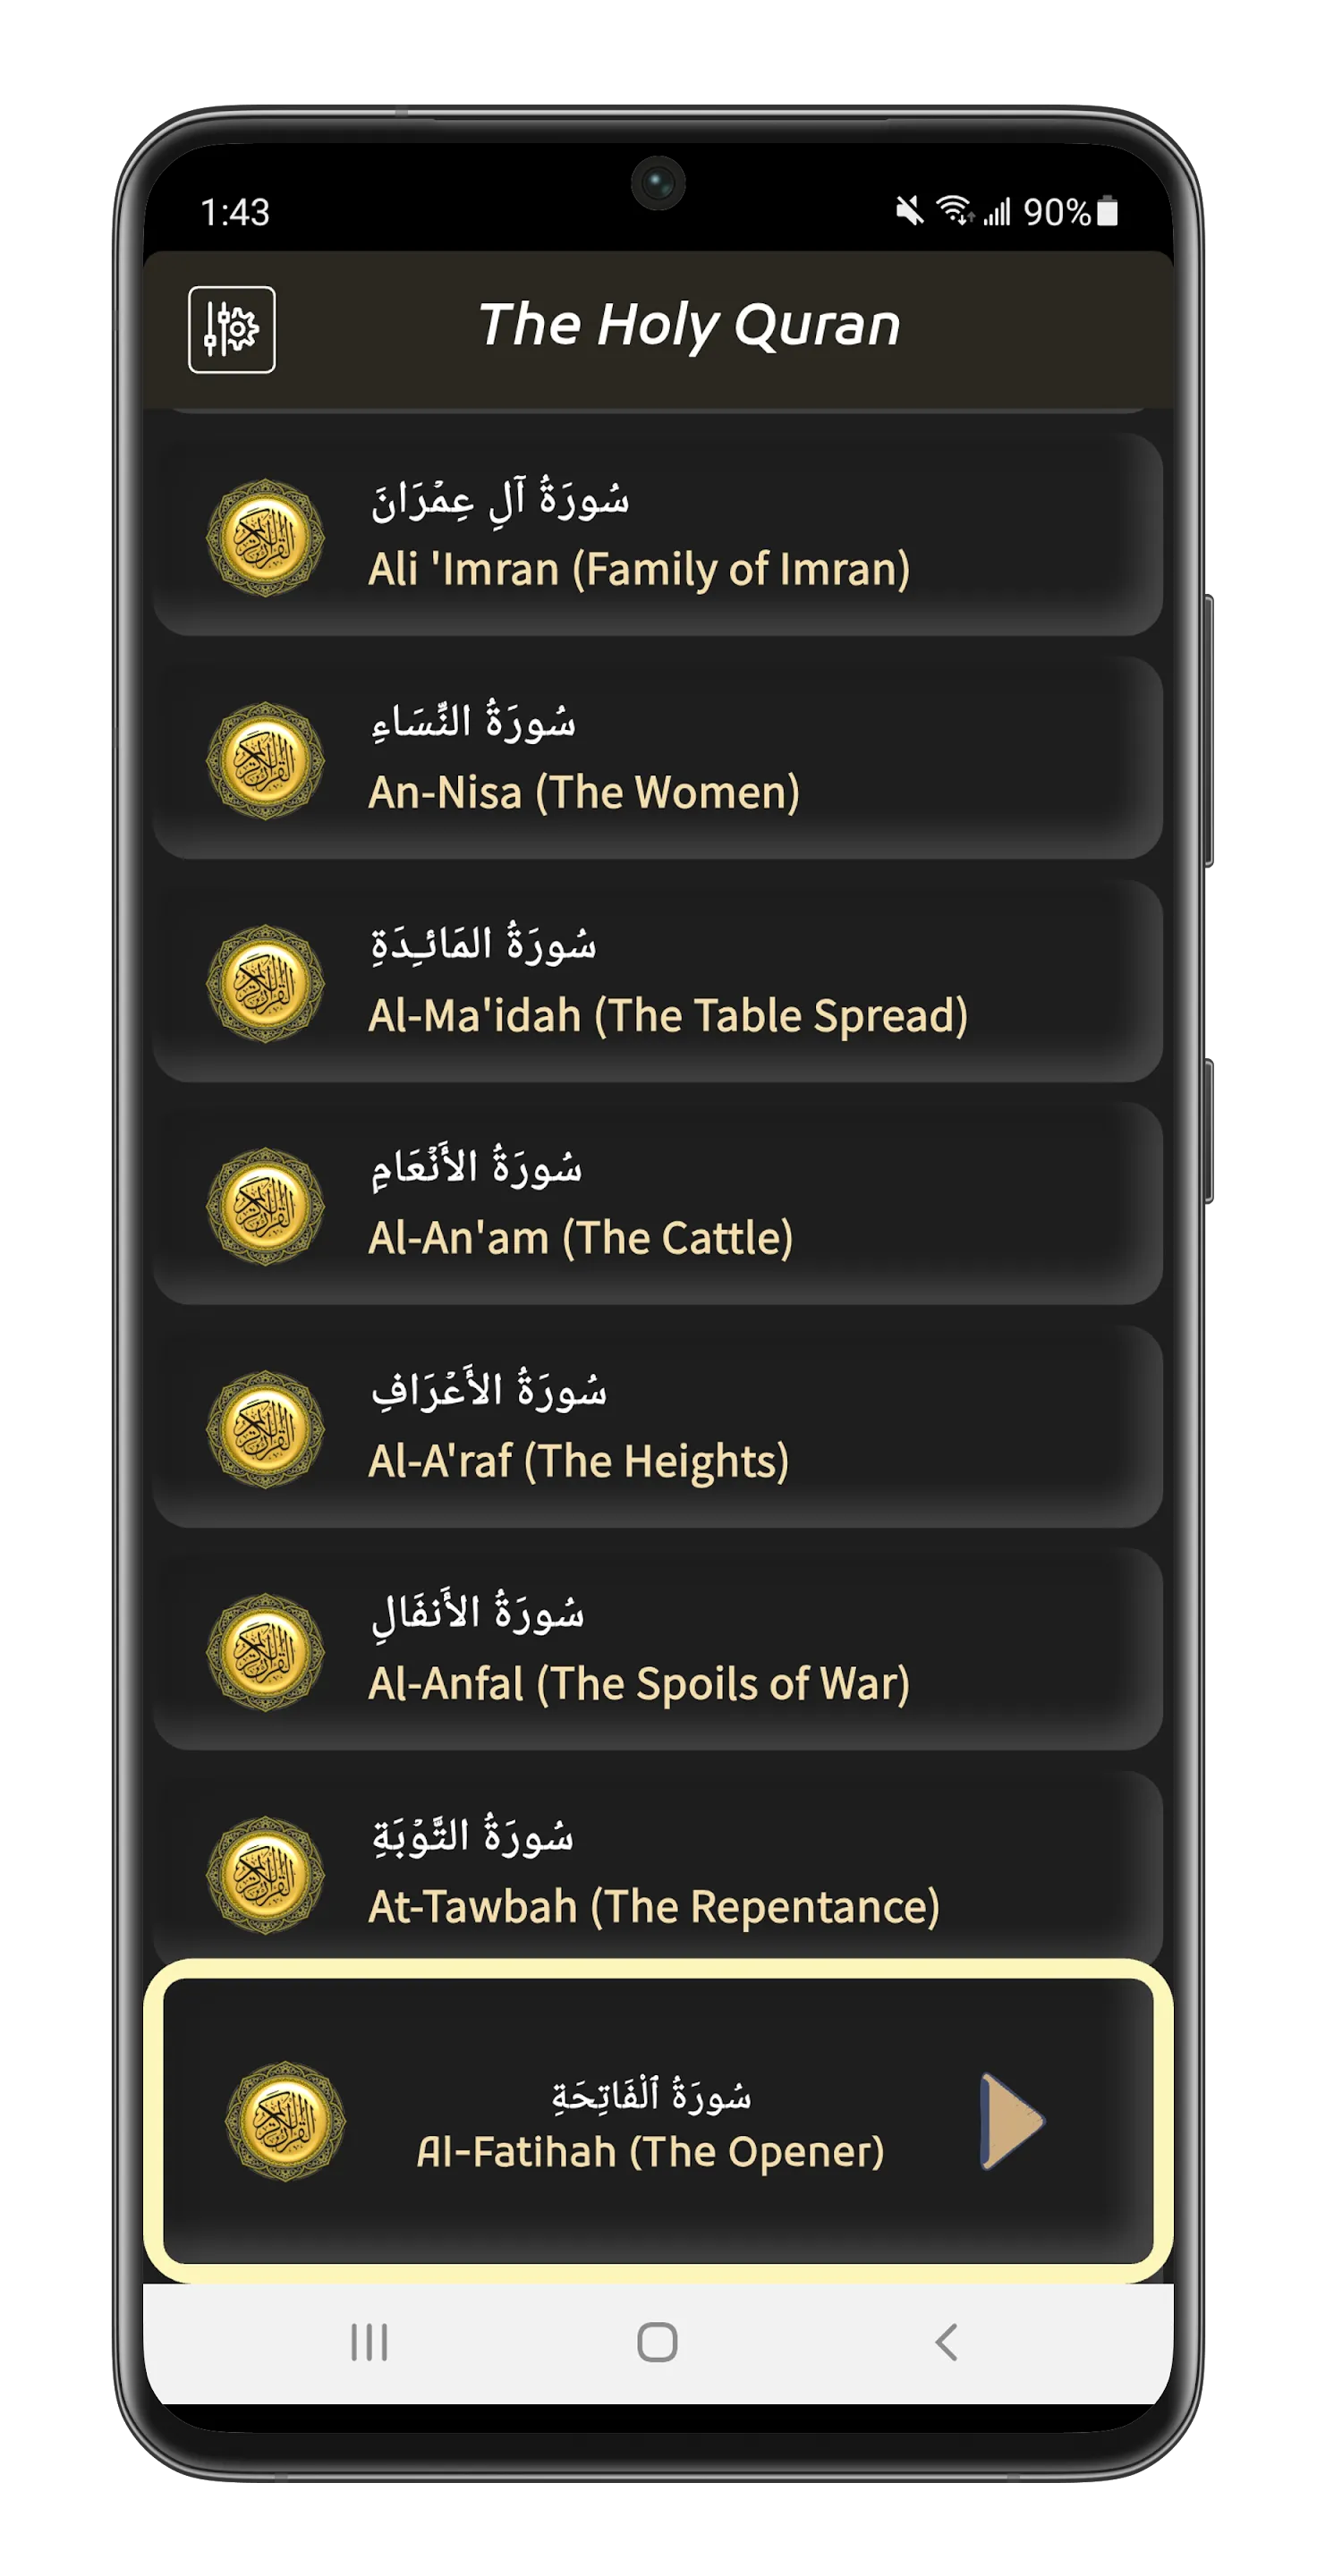Image resolution: width=1317 pixels, height=2576 pixels.
Task: Open the settings equalizer icon
Action: (231, 329)
